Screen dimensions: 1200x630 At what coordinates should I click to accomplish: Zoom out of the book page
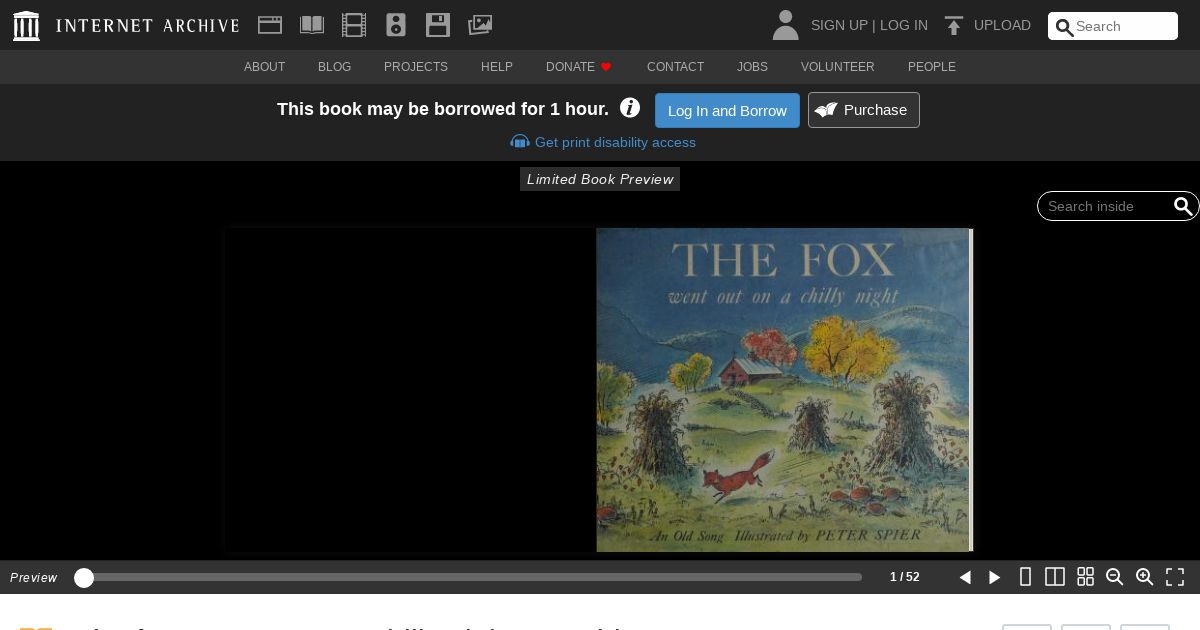click(x=1115, y=577)
